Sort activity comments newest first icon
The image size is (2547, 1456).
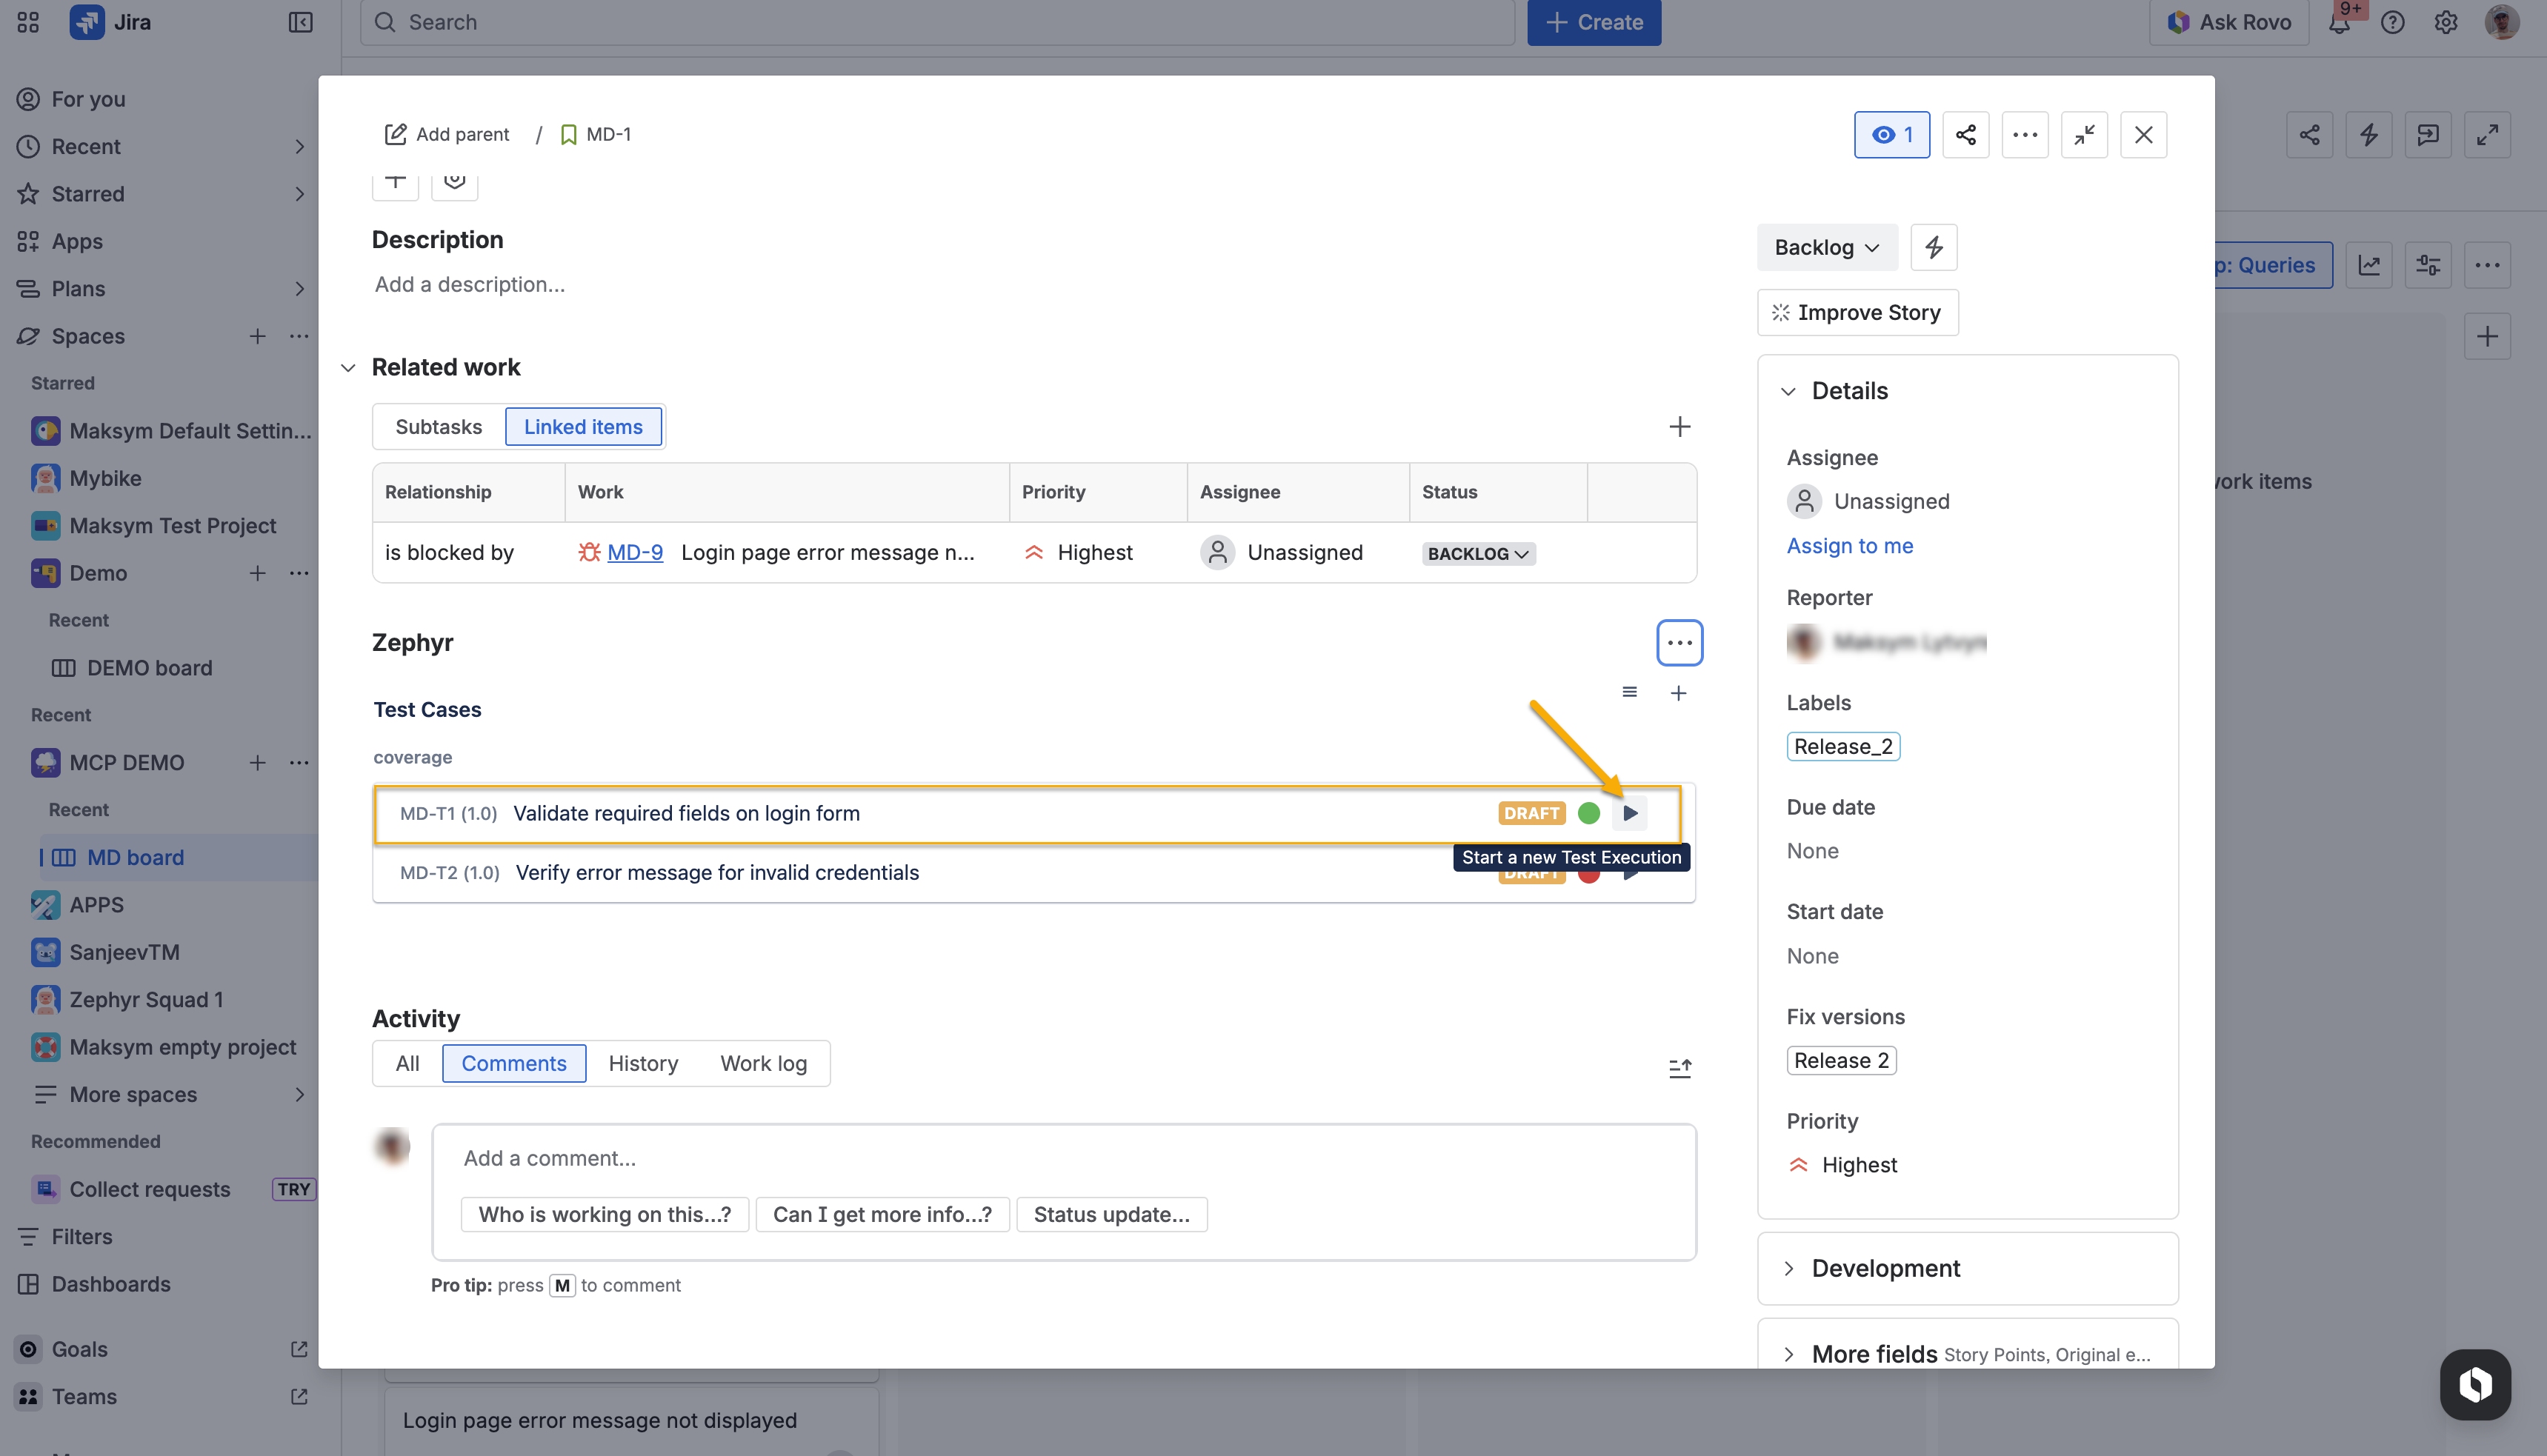coord(1679,1068)
